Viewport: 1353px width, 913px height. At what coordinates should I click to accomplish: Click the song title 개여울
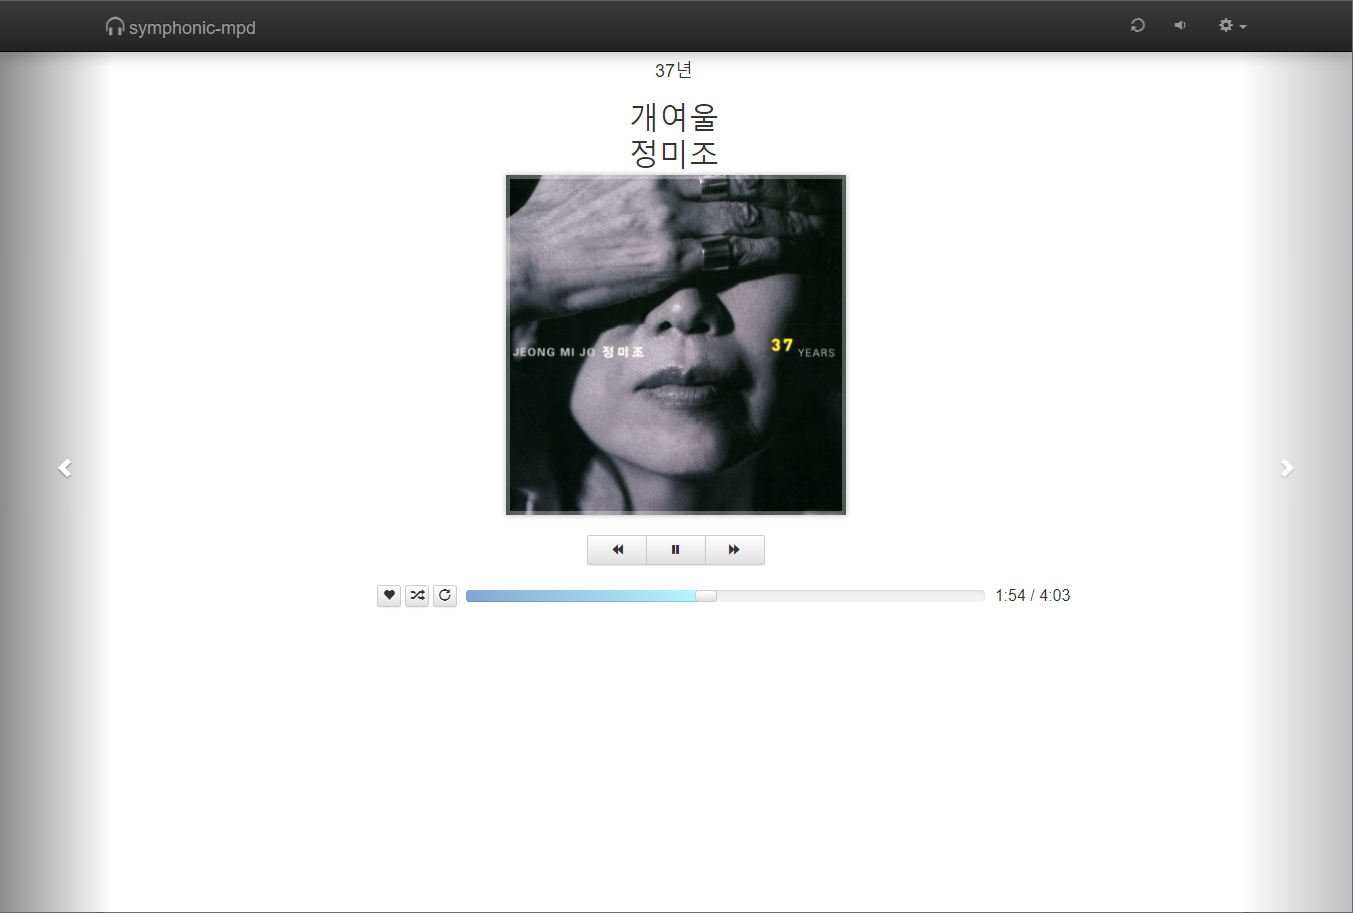pos(674,117)
